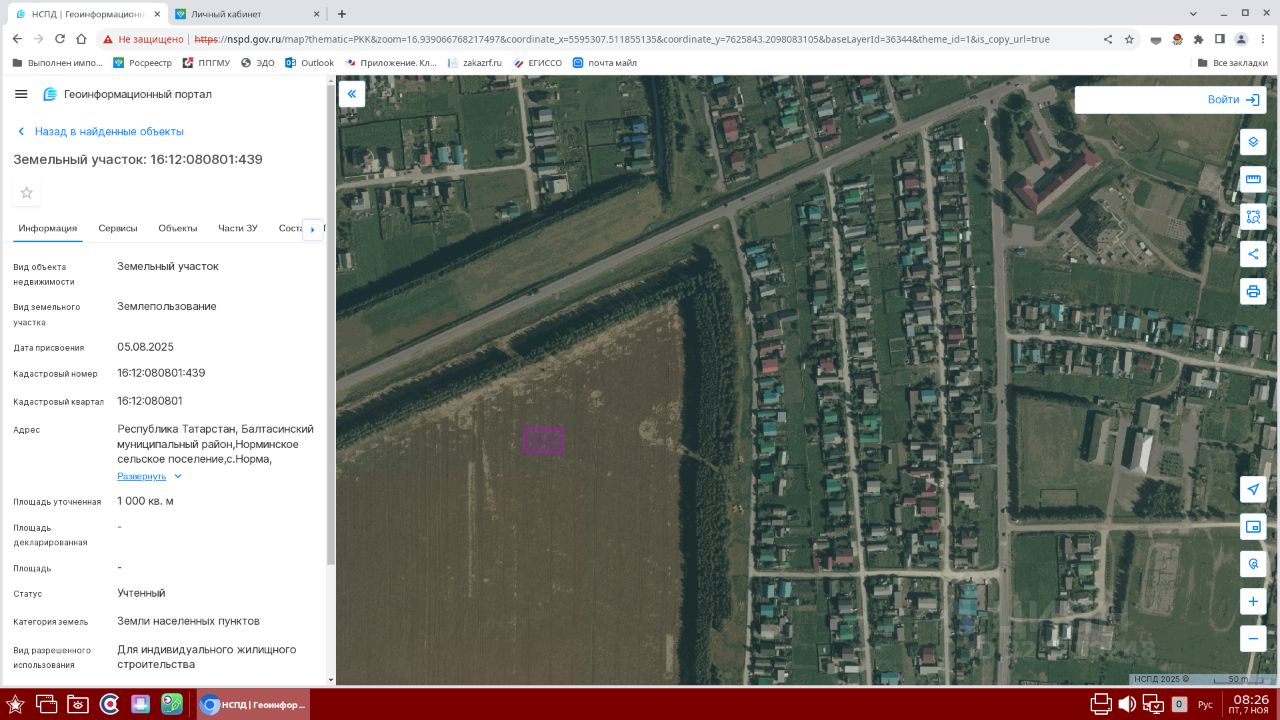Switch to the Части ЗУ tab
Viewport: 1280px width, 720px height.
[238, 228]
